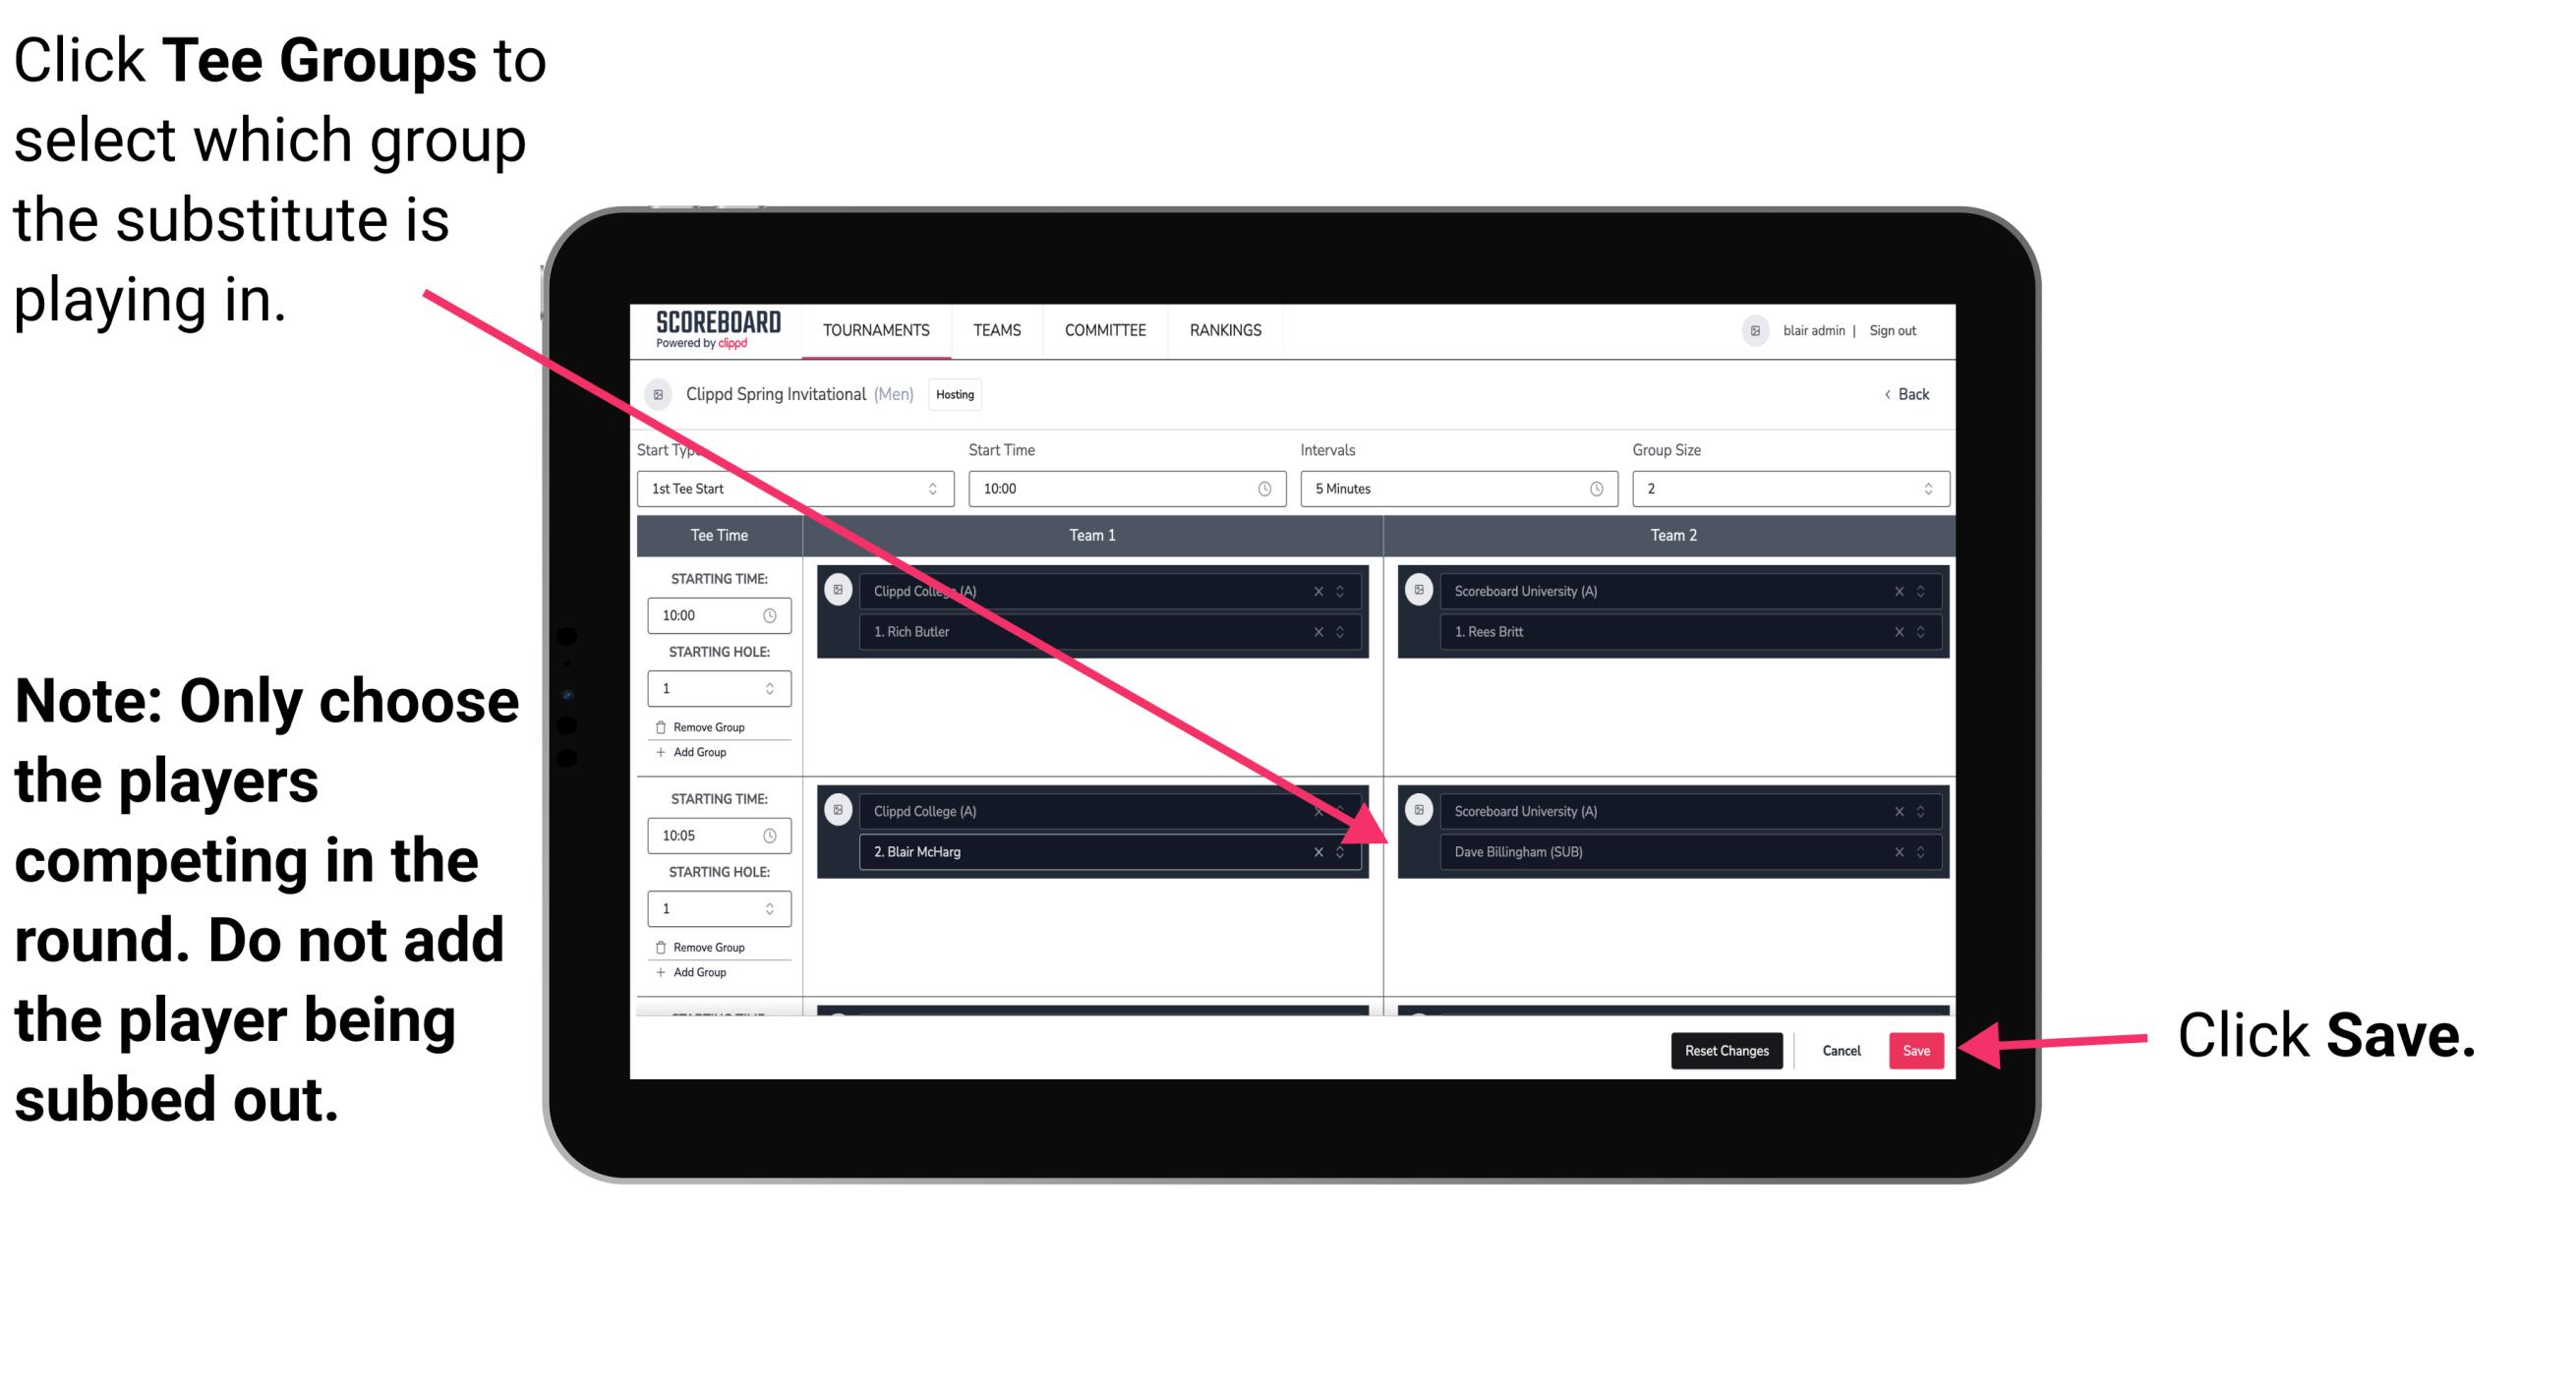Click the Save button
The height and width of the screenshot is (1385, 2576).
pos(1914,1051)
